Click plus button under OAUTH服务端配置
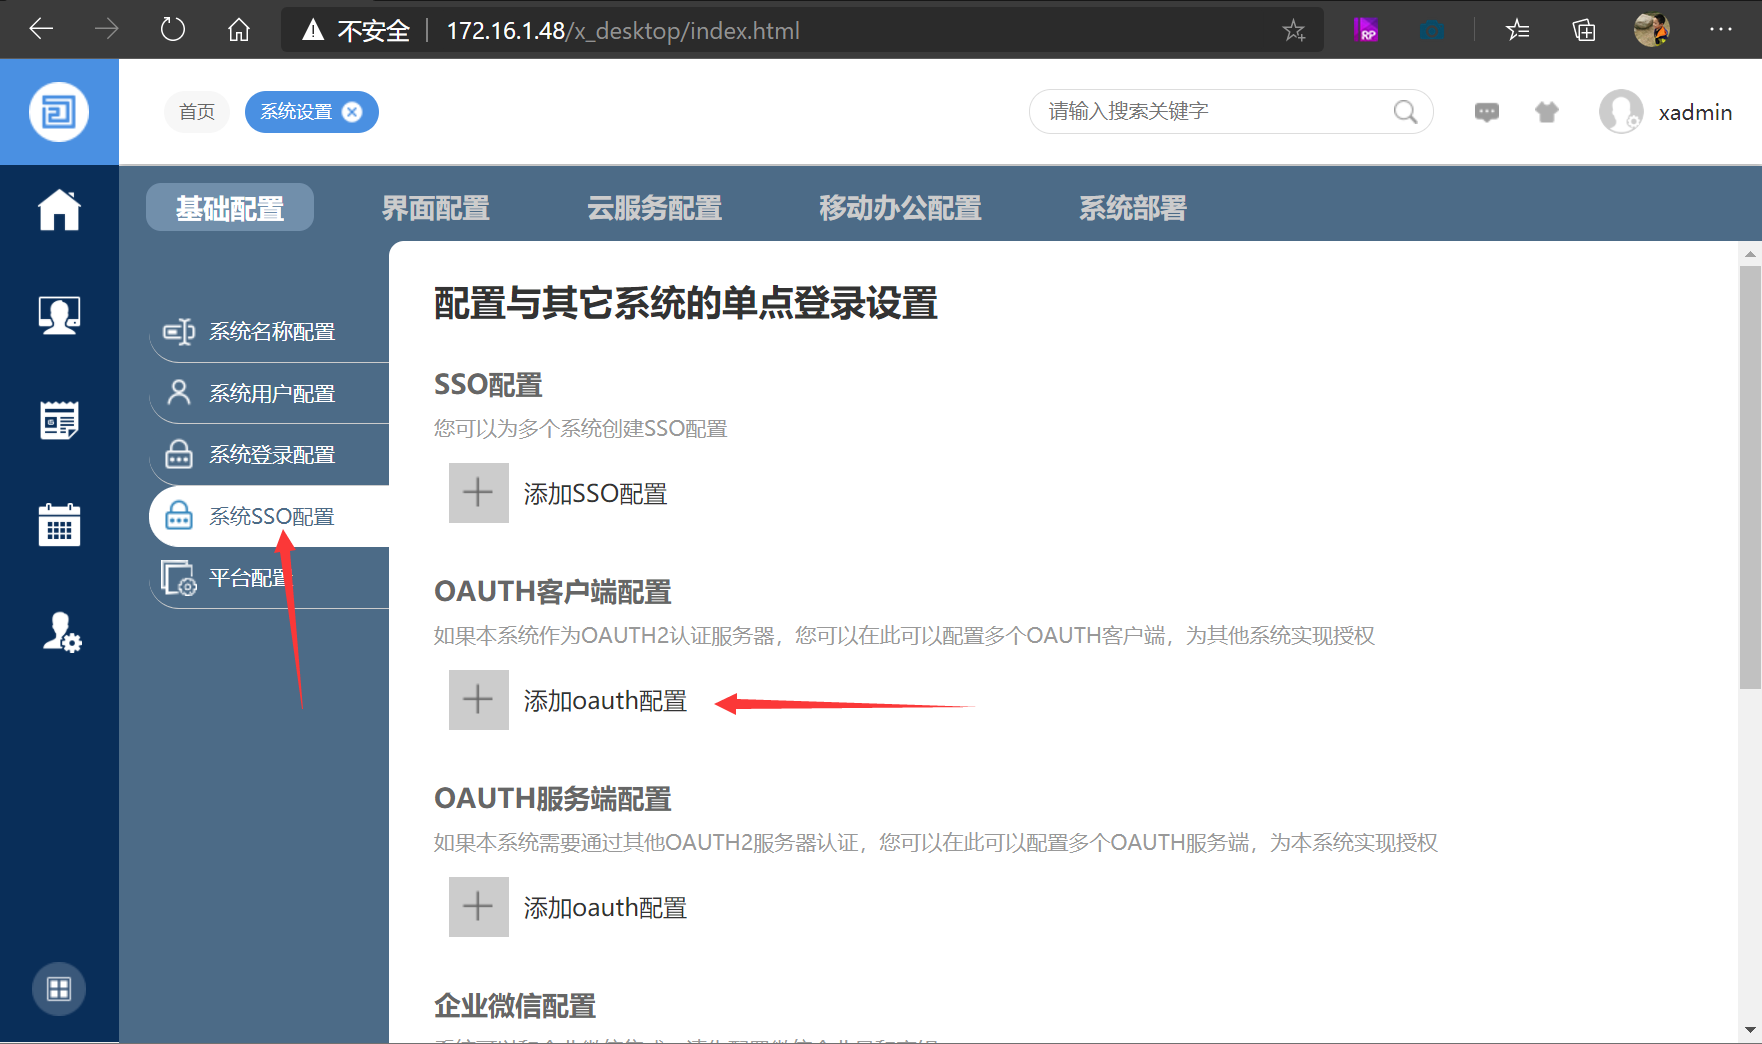 coord(478,907)
